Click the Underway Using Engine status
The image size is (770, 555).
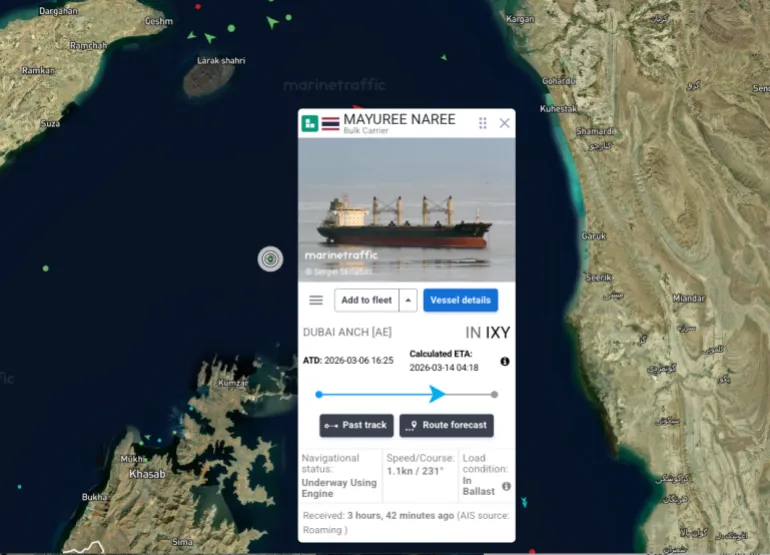(339, 488)
